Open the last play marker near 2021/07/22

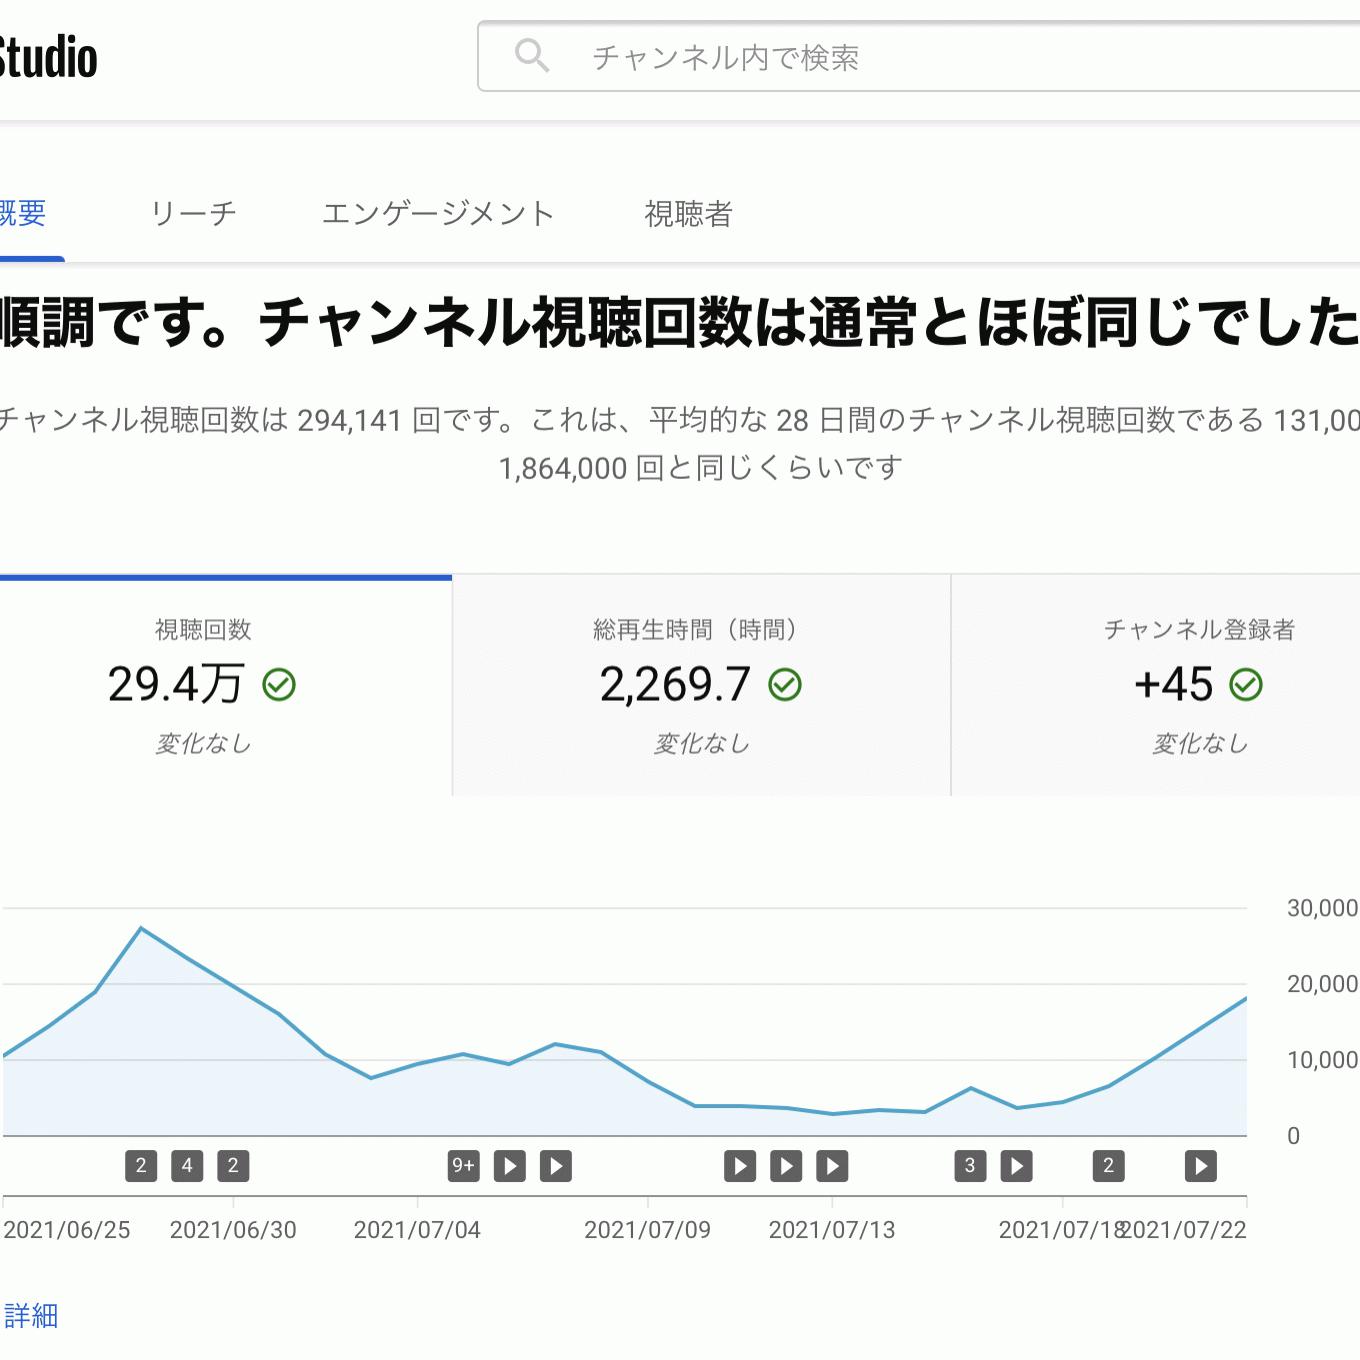point(1200,1165)
